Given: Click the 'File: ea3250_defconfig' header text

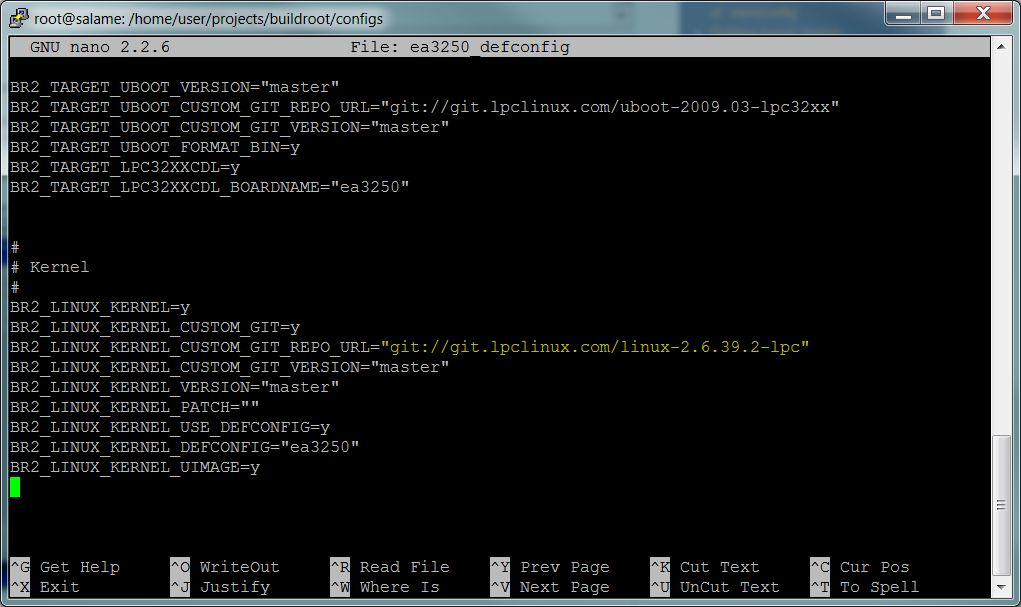Looking at the screenshot, I should 460,47.
